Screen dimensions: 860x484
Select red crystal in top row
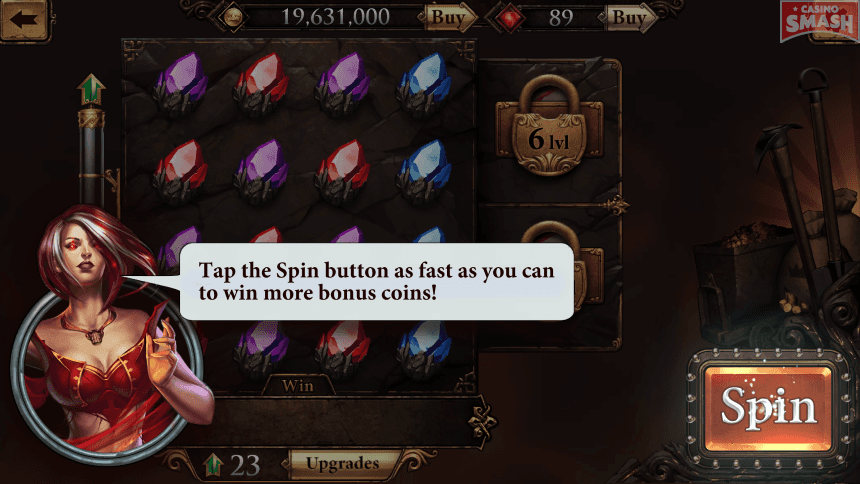click(x=262, y=85)
